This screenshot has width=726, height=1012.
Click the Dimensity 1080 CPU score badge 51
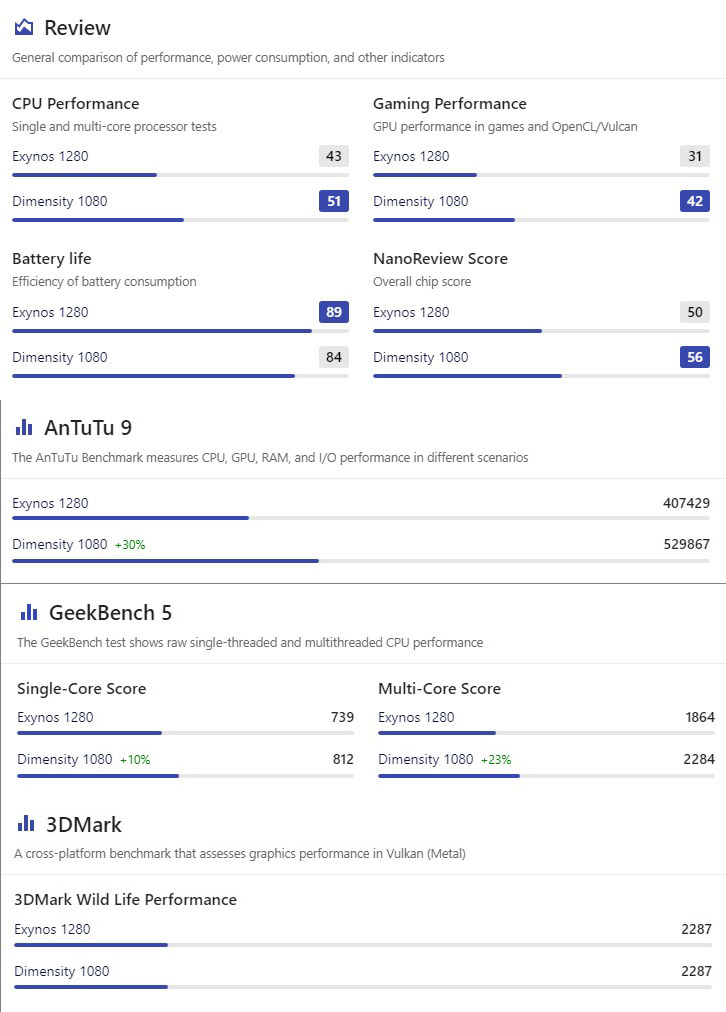[x=334, y=201]
